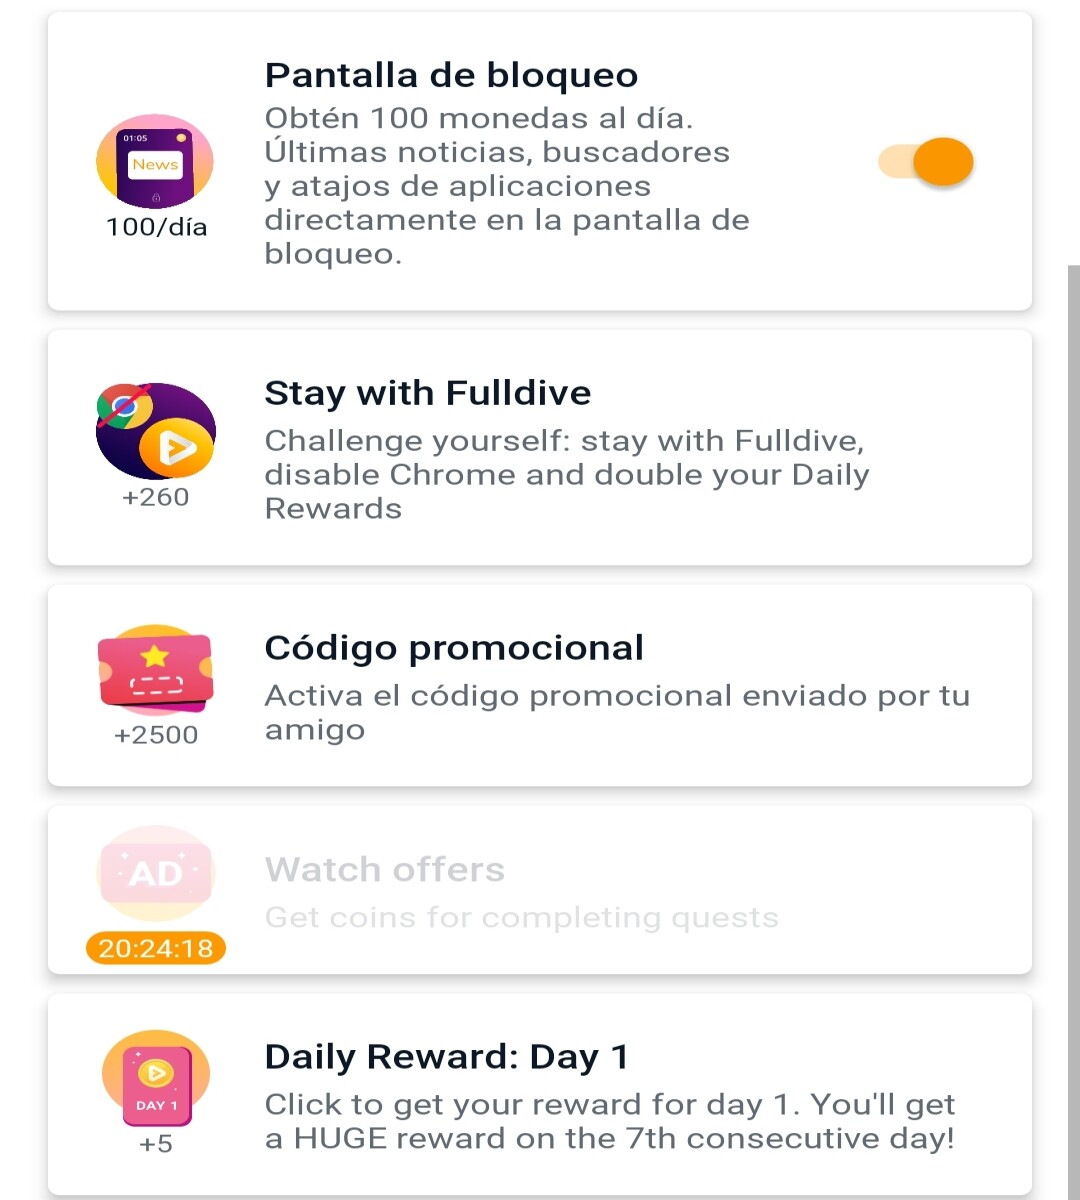Open the Código promocional heading
This screenshot has height=1200, width=1080.
click(454, 648)
